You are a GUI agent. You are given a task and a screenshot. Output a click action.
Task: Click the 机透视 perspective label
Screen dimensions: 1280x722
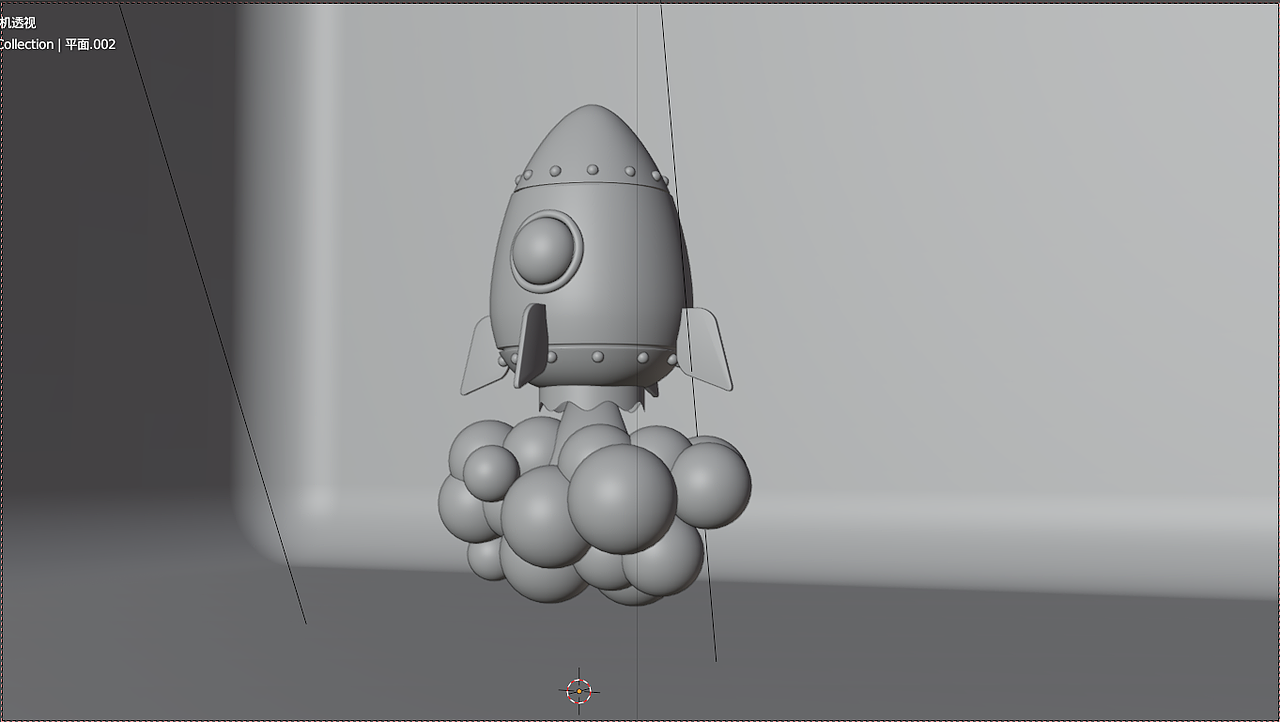tap(18, 21)
